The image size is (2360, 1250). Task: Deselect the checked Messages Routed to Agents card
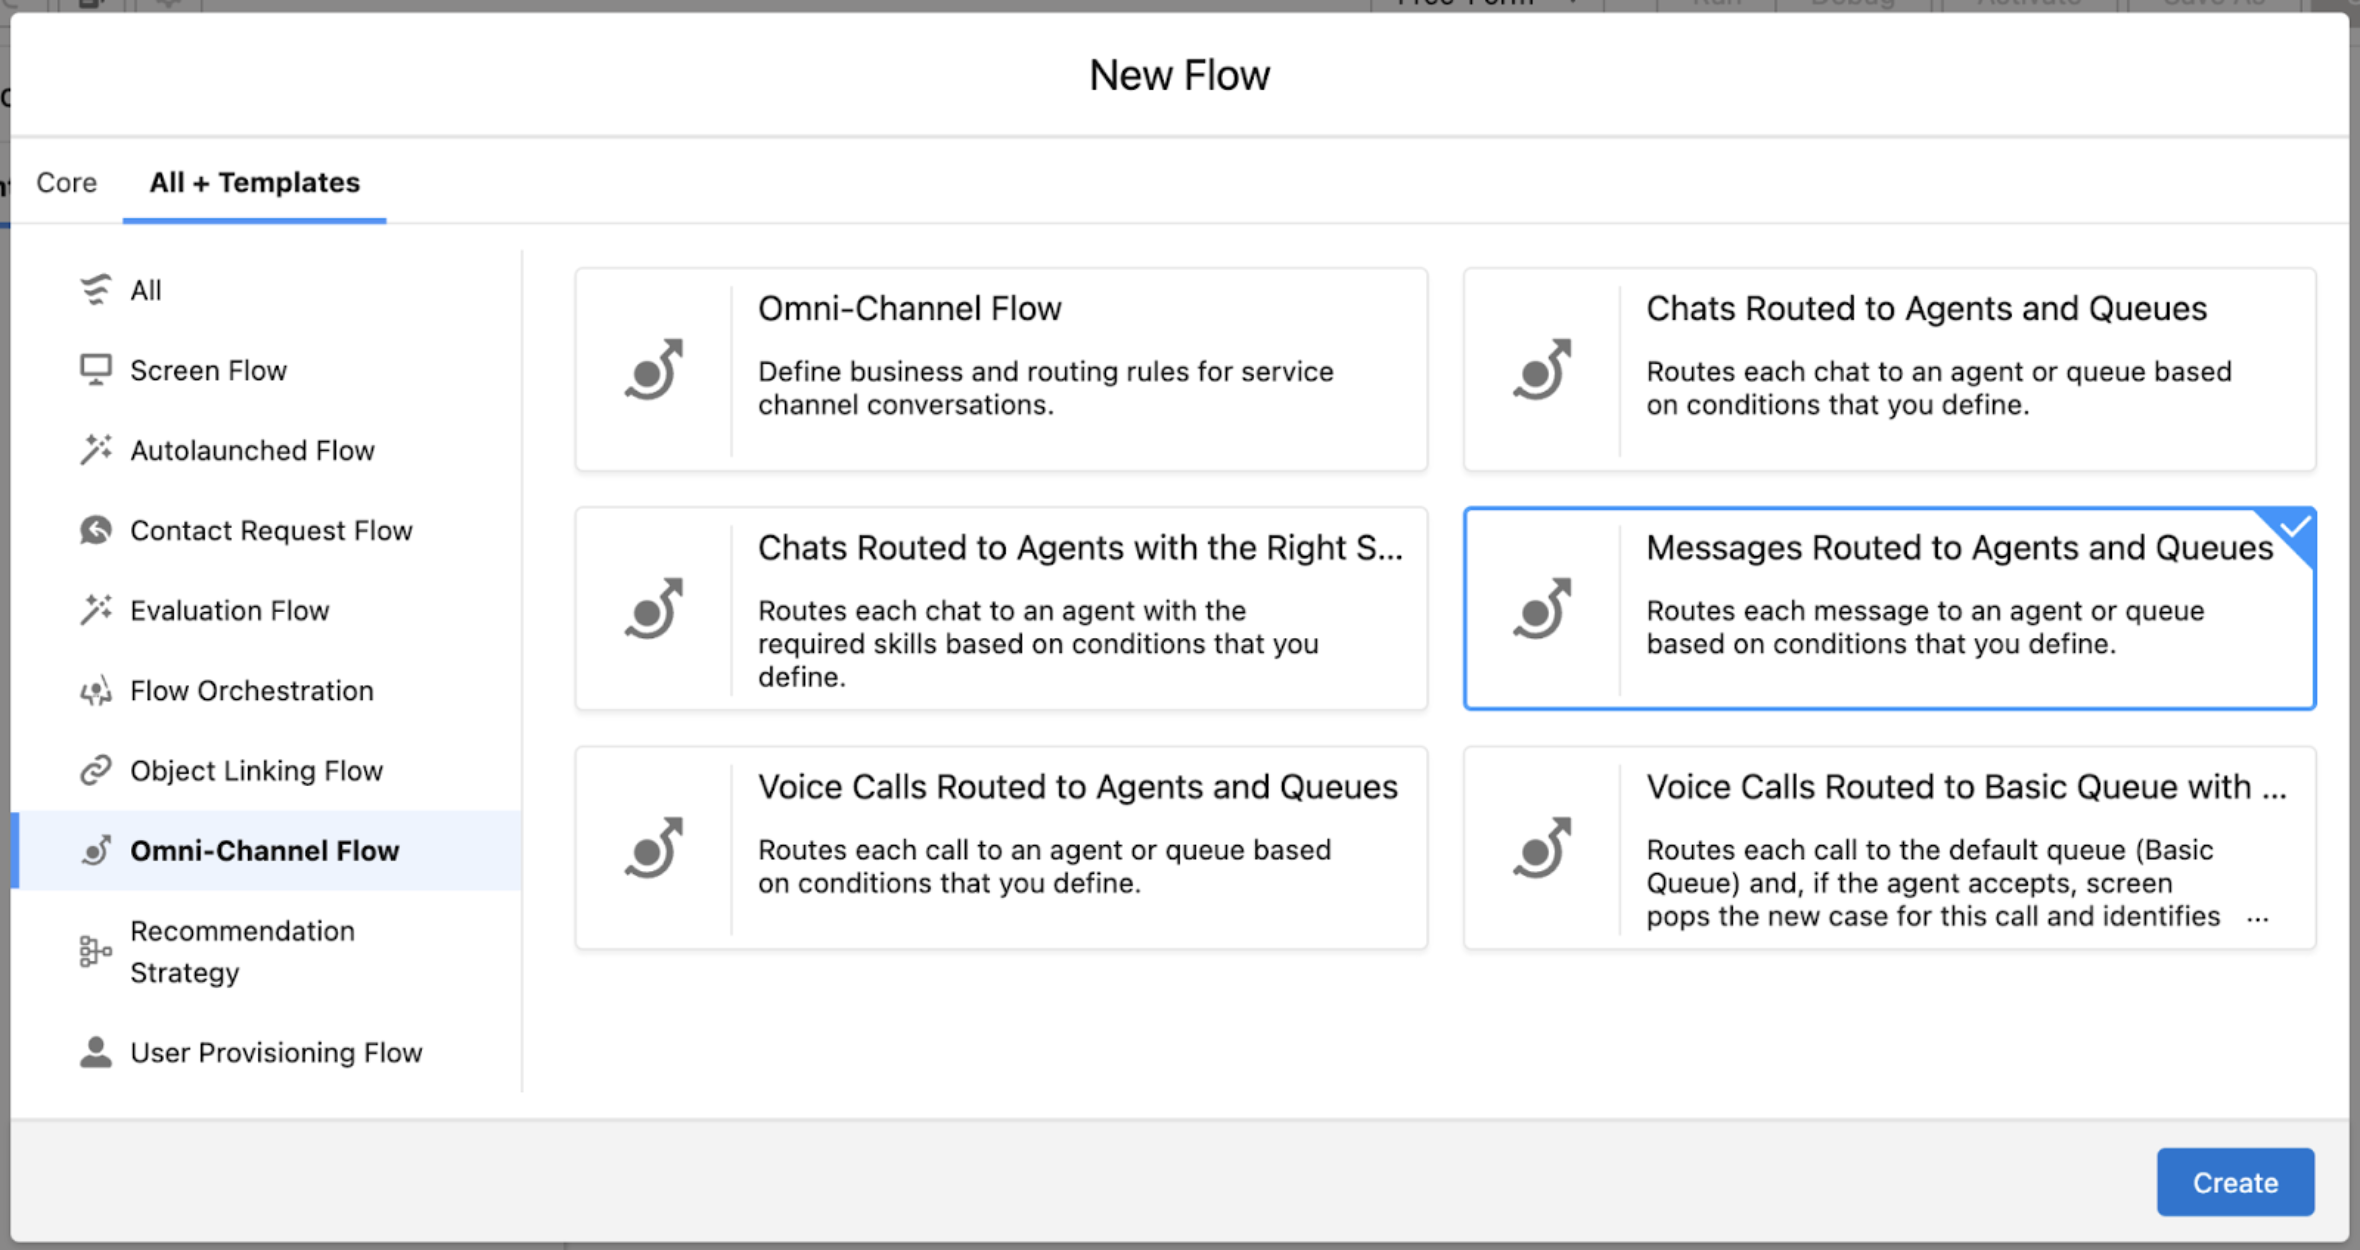tap(1889, 609)
